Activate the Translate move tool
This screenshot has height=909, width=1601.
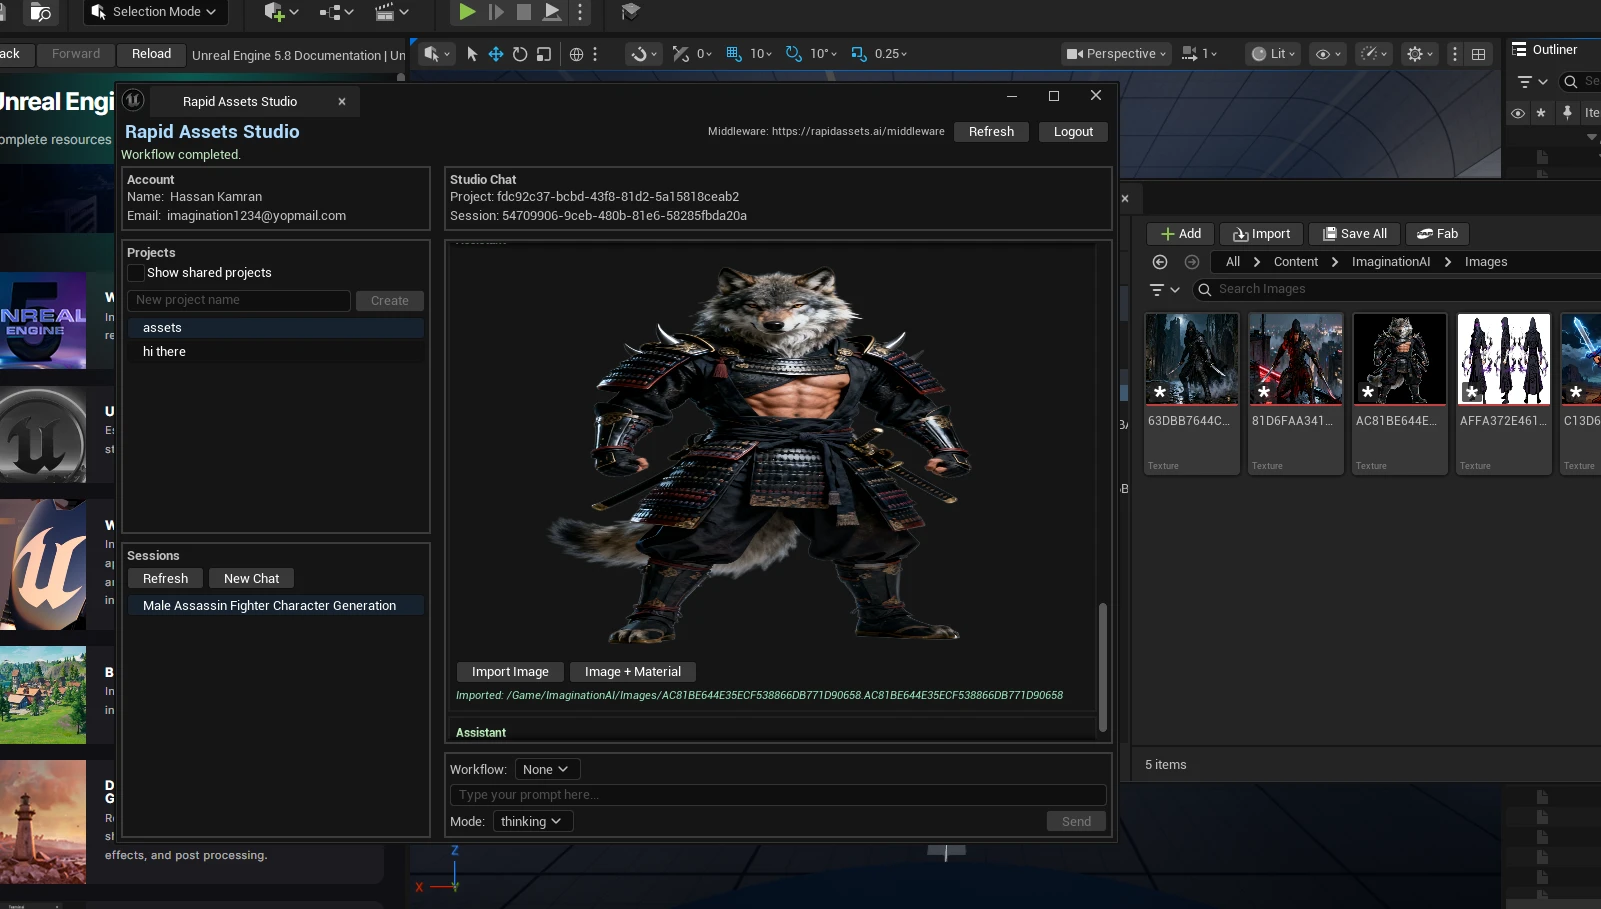click(x=496, y=54)
